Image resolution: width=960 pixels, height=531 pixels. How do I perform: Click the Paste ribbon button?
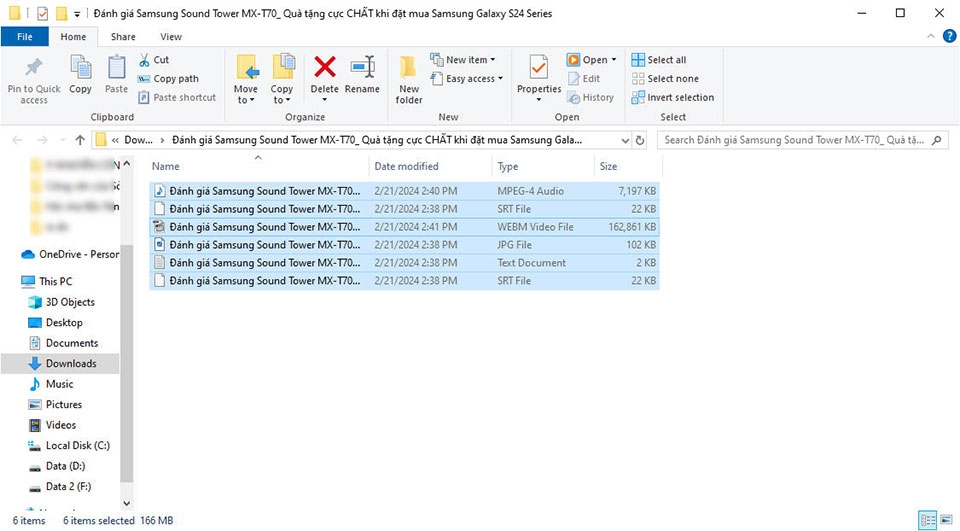point(116,74)
